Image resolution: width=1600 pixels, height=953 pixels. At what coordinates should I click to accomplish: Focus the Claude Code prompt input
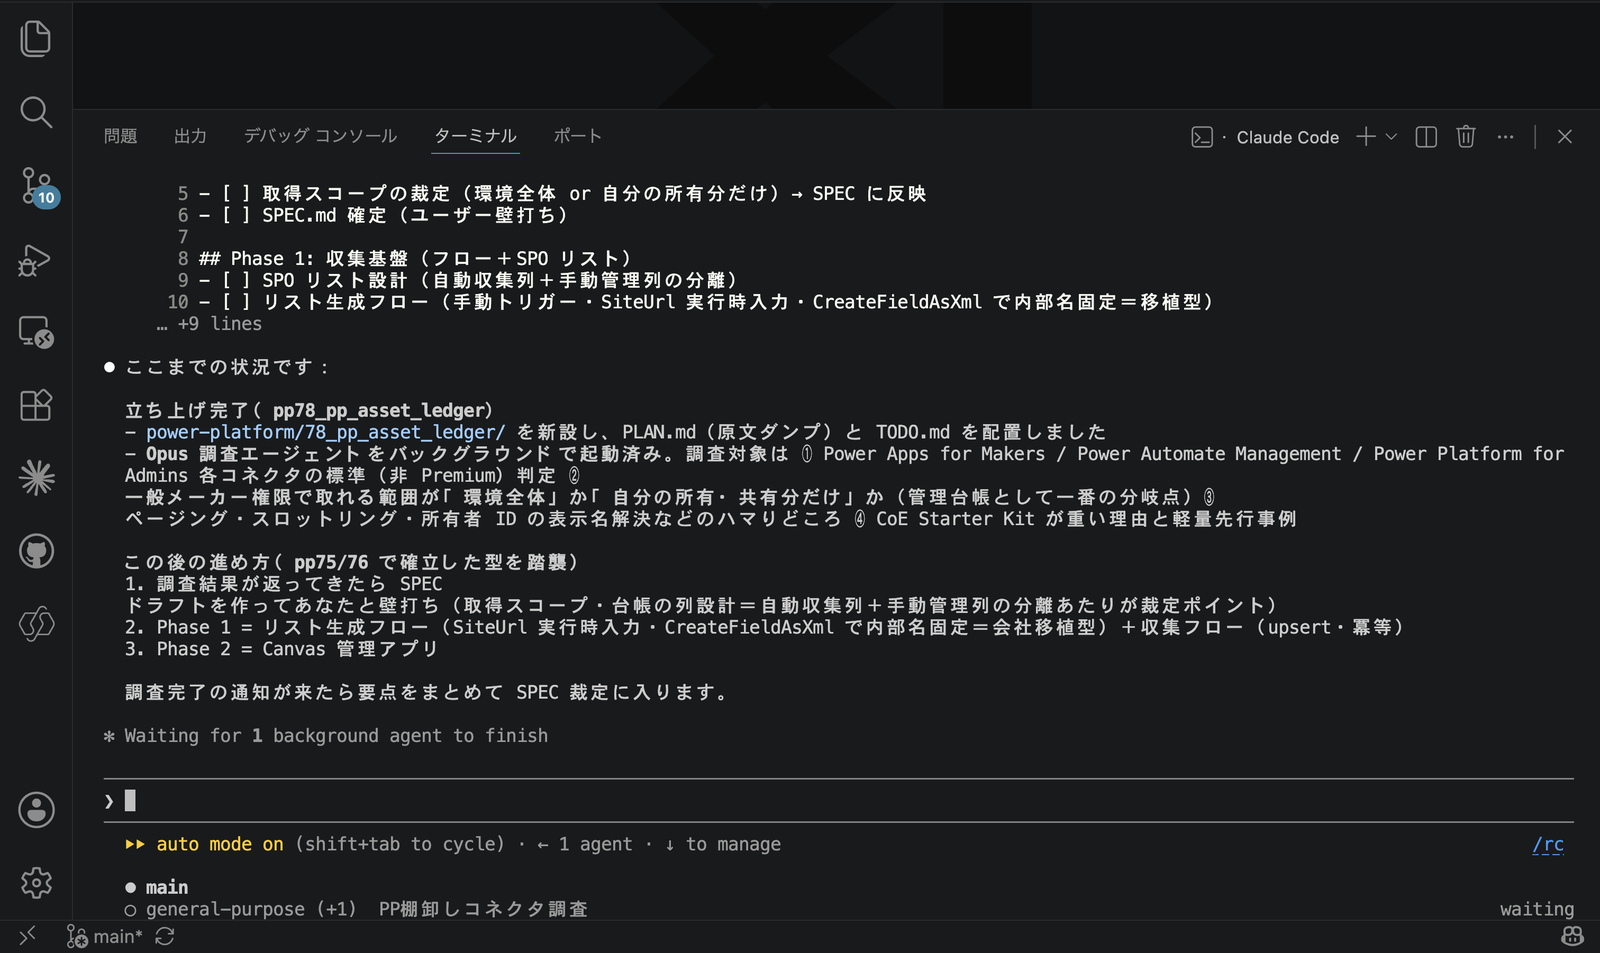(838, 801)
